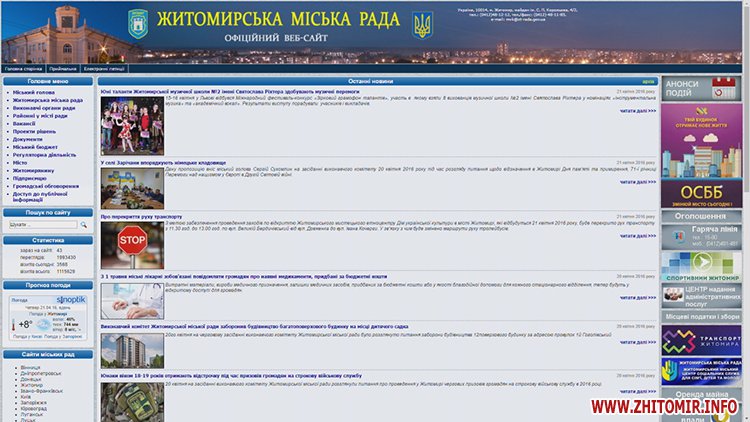The height and width of the screenshot is (422, 750).
Task: Click Вінниця in the city councils list
Action: coord(30,367)
